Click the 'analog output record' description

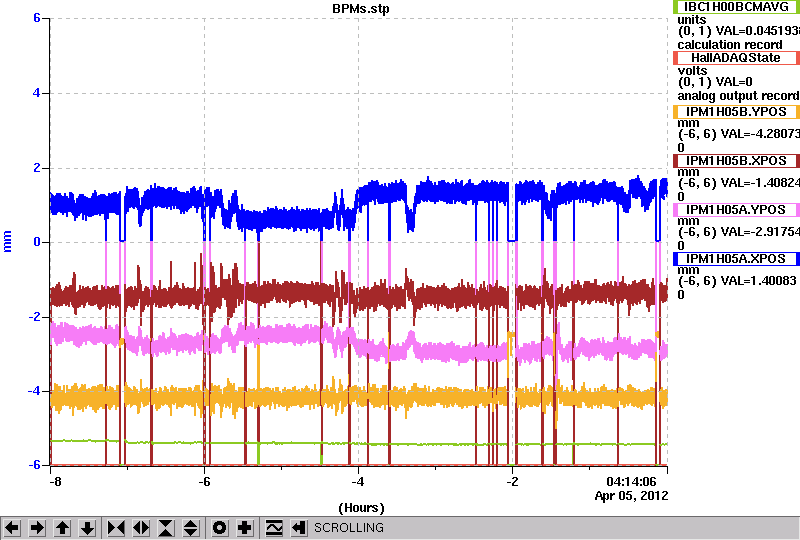(738, 96)
